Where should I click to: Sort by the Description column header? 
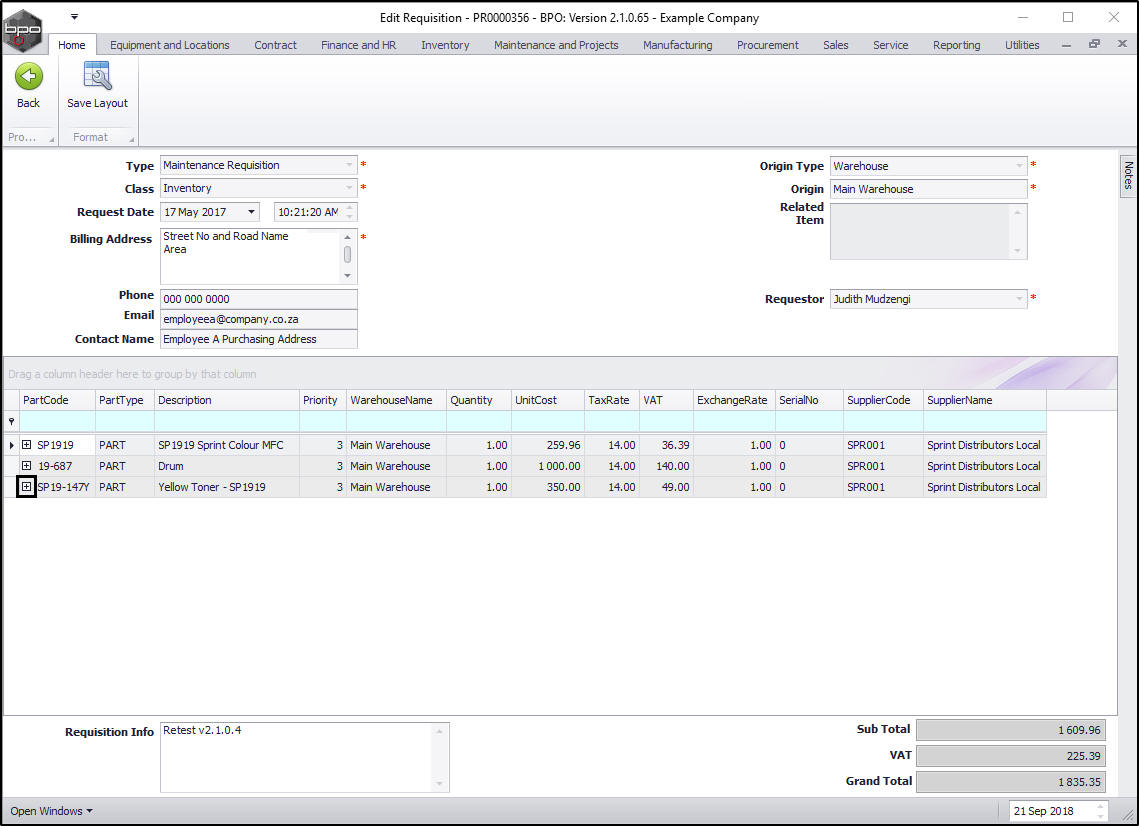coord(227,400)
